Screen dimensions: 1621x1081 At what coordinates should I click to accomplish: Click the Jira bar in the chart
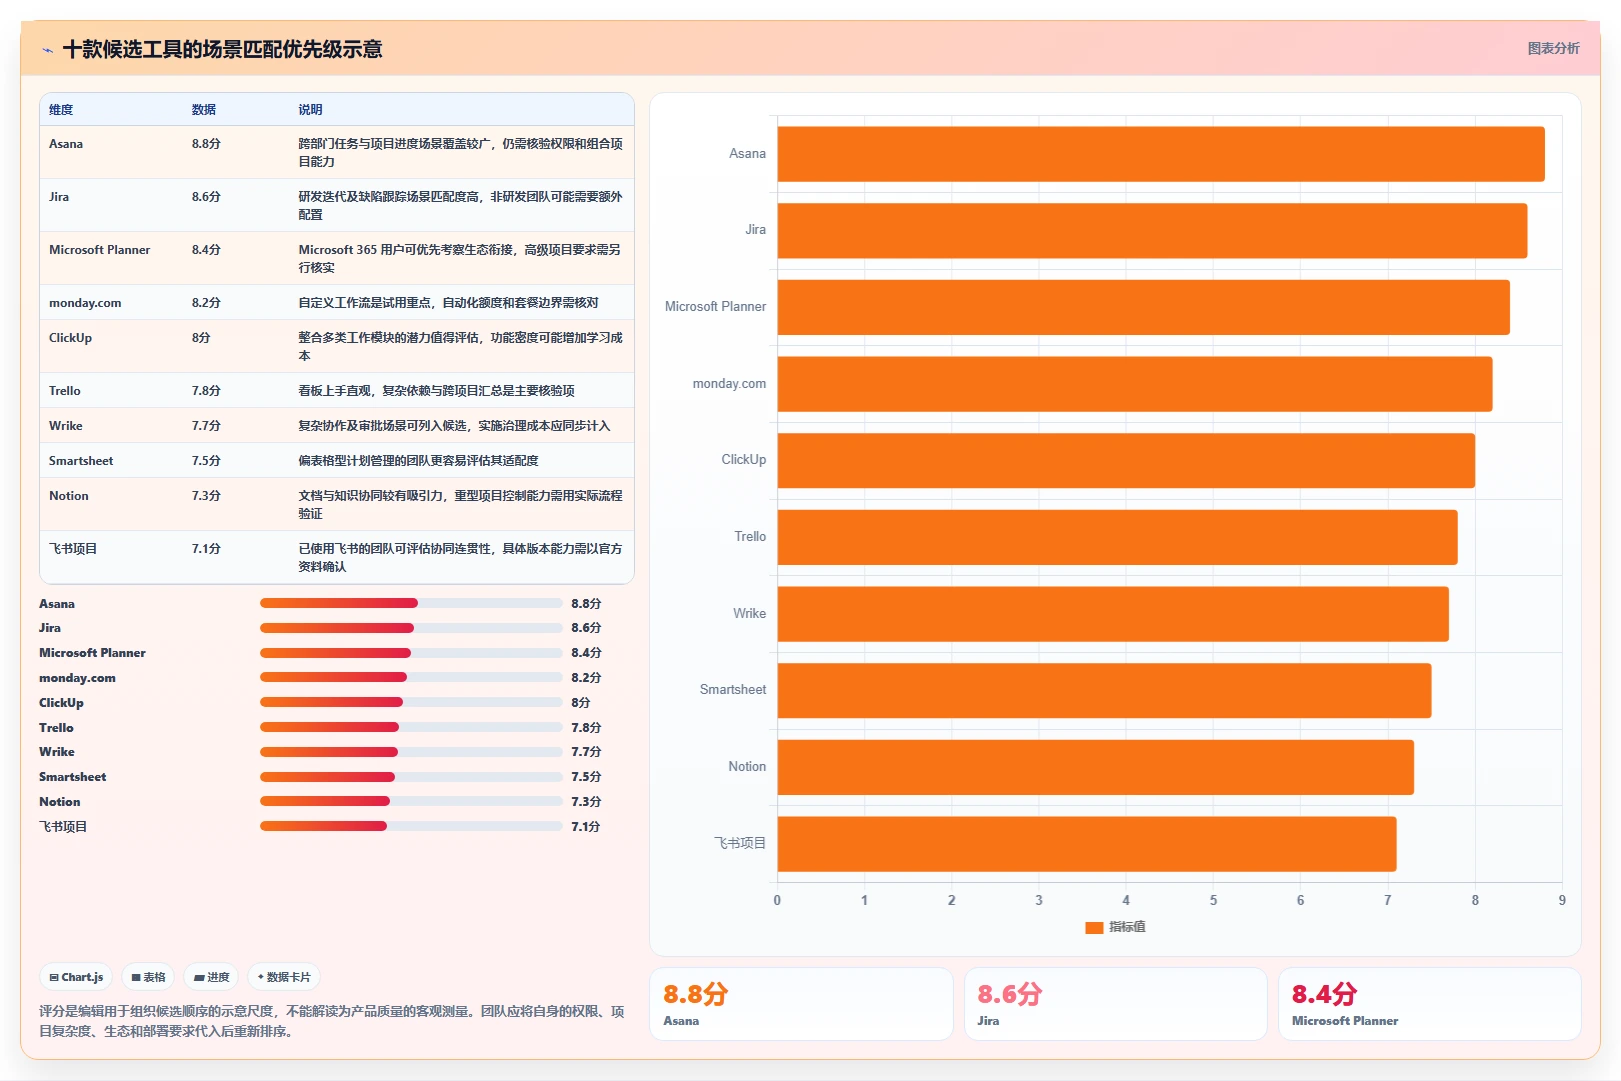click(x=1152, y=231)
